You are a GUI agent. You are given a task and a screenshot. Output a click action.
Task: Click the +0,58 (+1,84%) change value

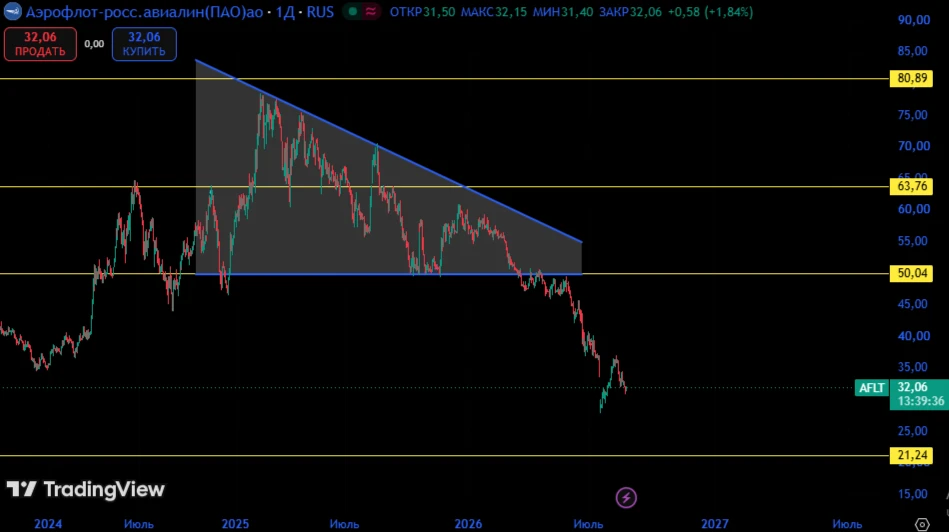[711, 12]
